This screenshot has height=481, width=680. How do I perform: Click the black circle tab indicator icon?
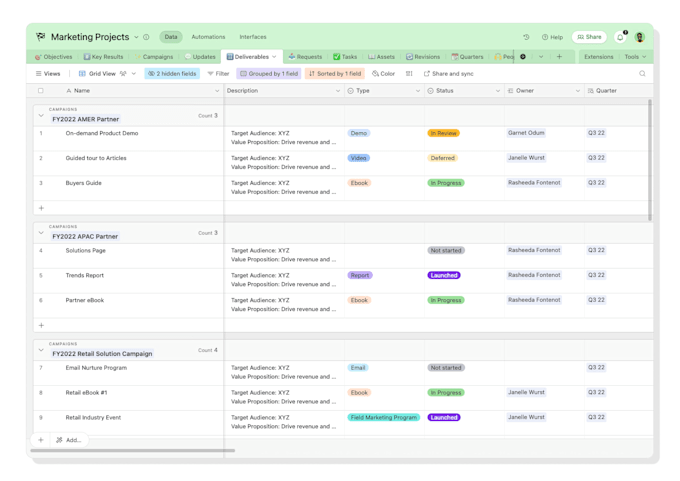523,57
